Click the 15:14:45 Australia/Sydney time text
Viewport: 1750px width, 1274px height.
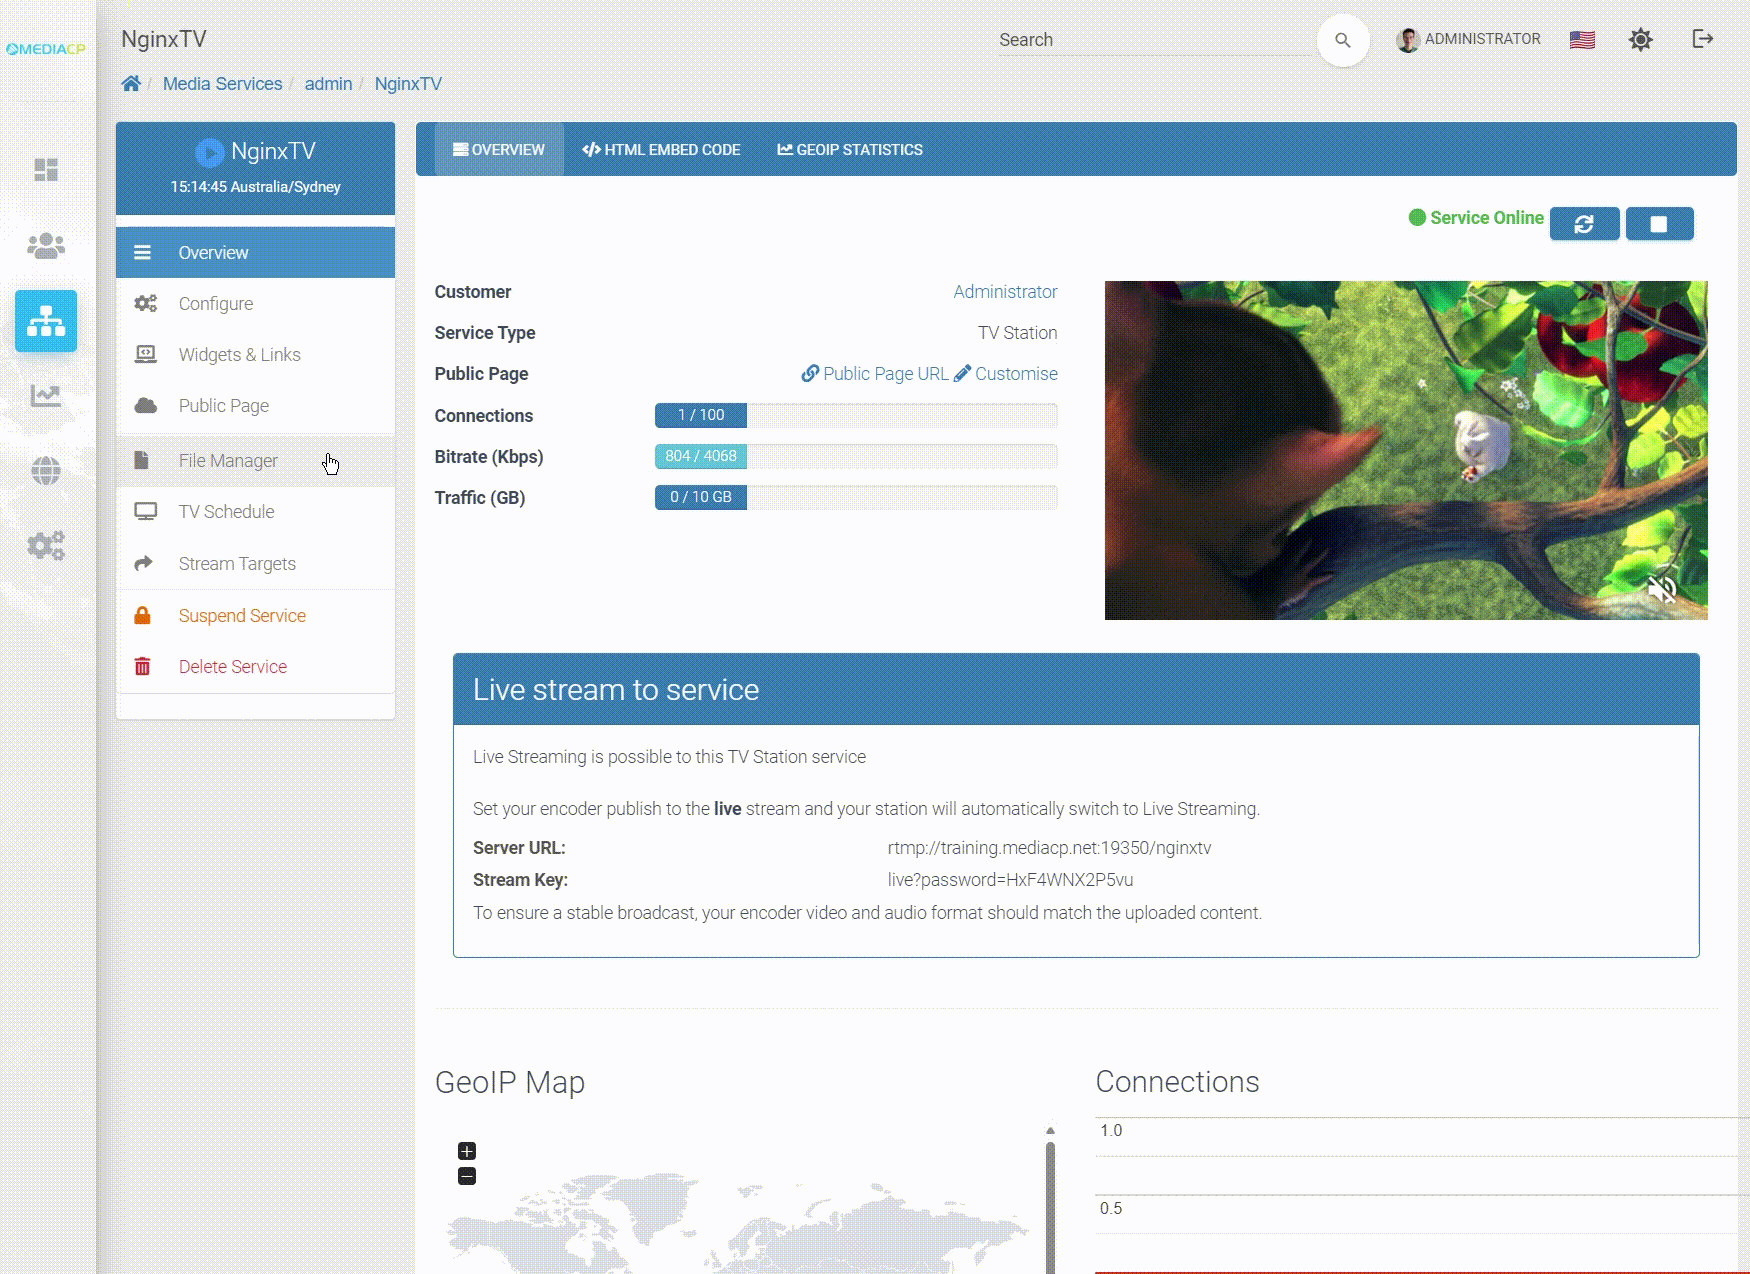coord(255,187)
